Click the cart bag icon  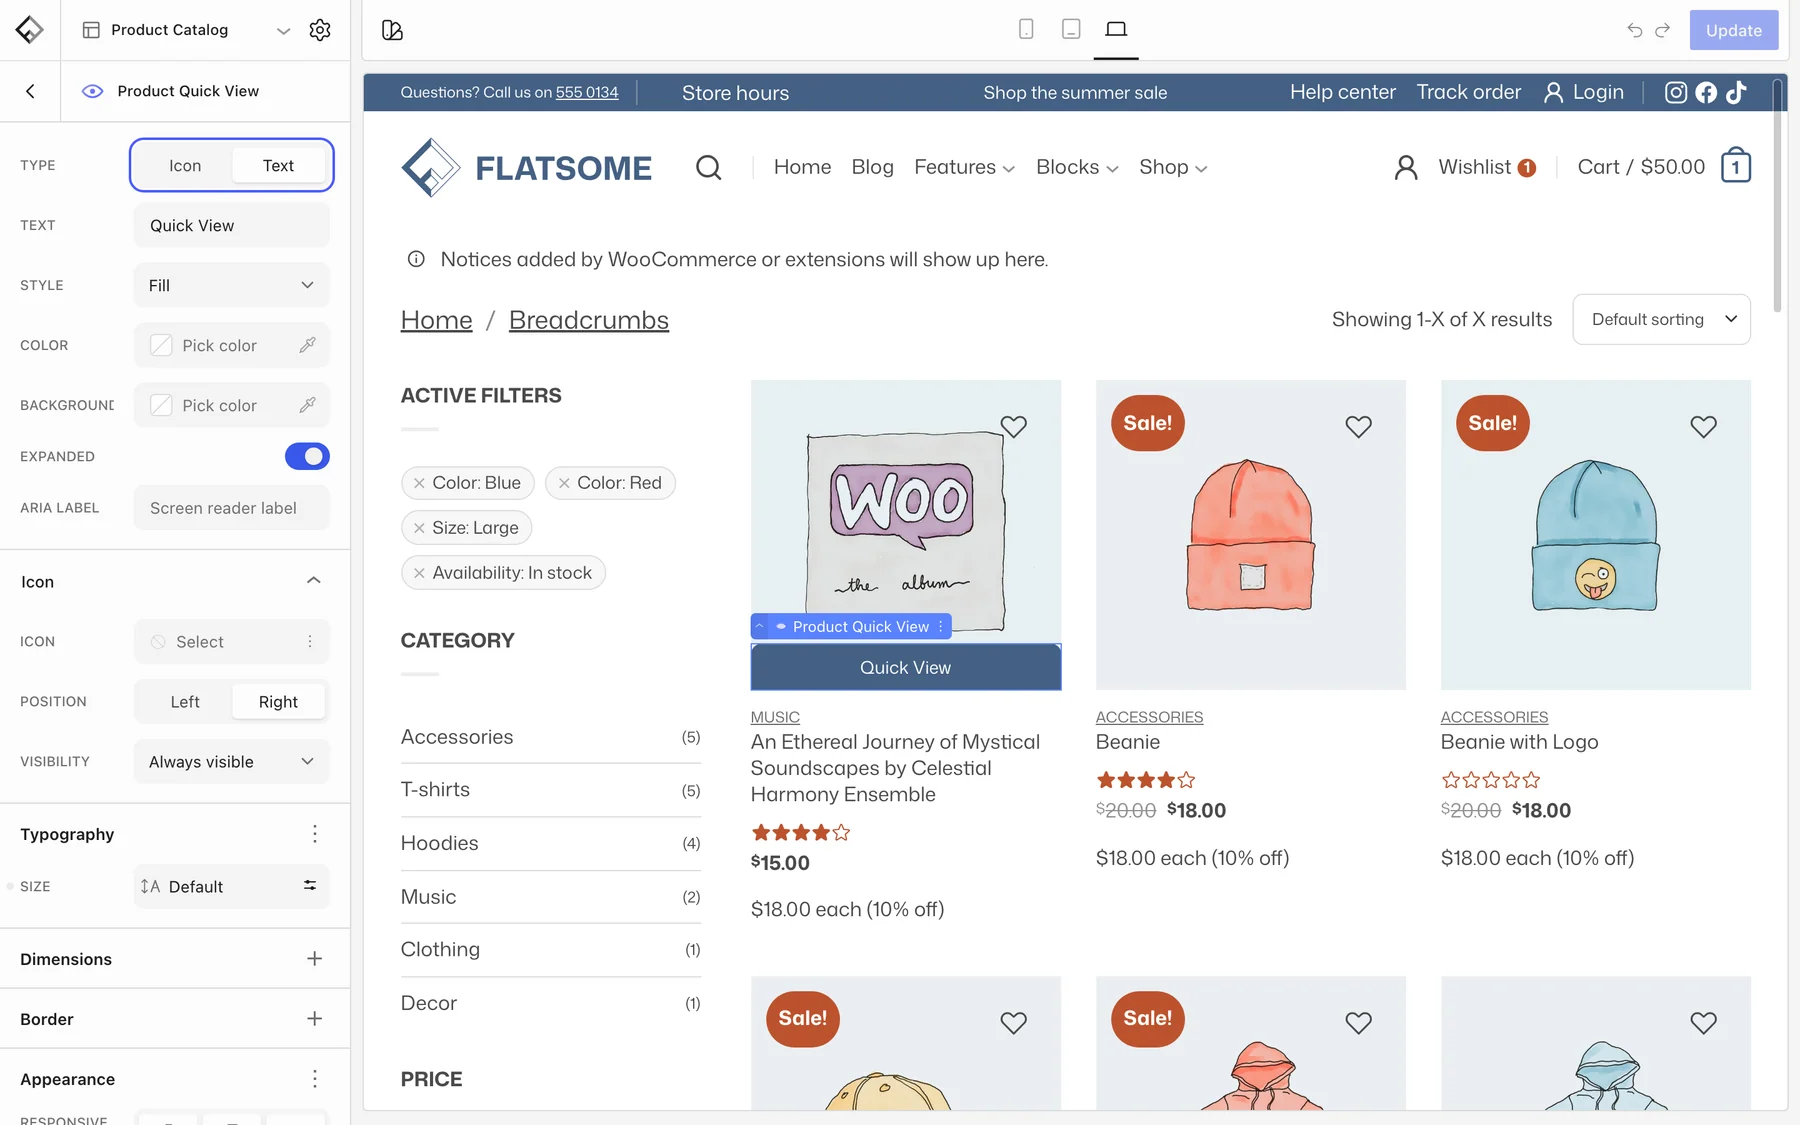[x=1736, y=166]
